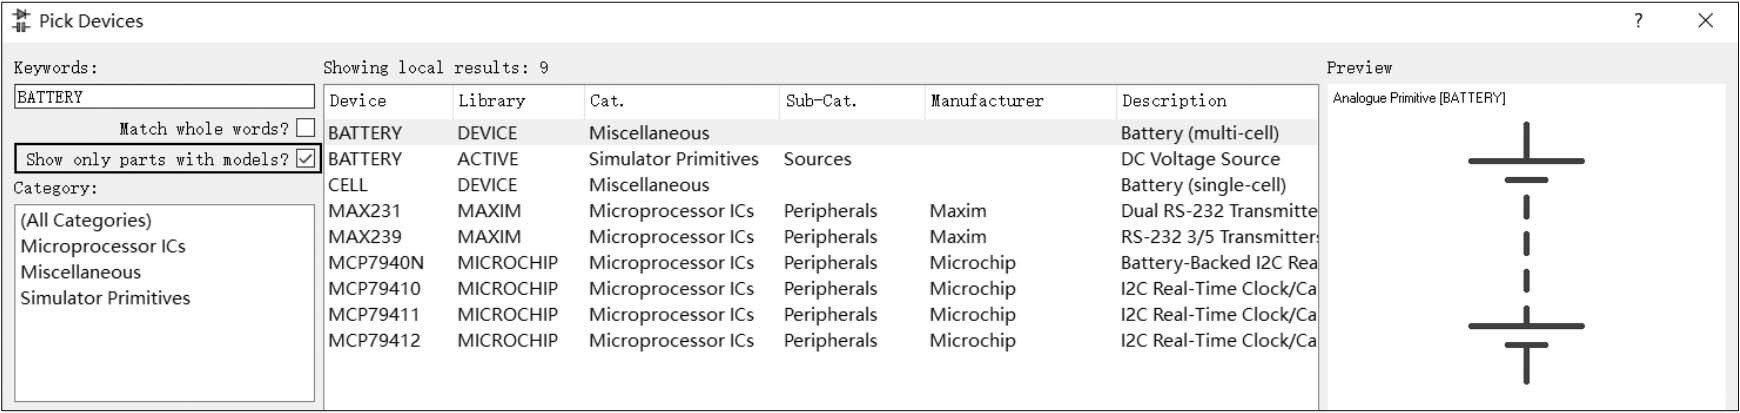Click the Pick Devices title bar icon
Screen dimensions: 1740x413
tap(21, 21)
